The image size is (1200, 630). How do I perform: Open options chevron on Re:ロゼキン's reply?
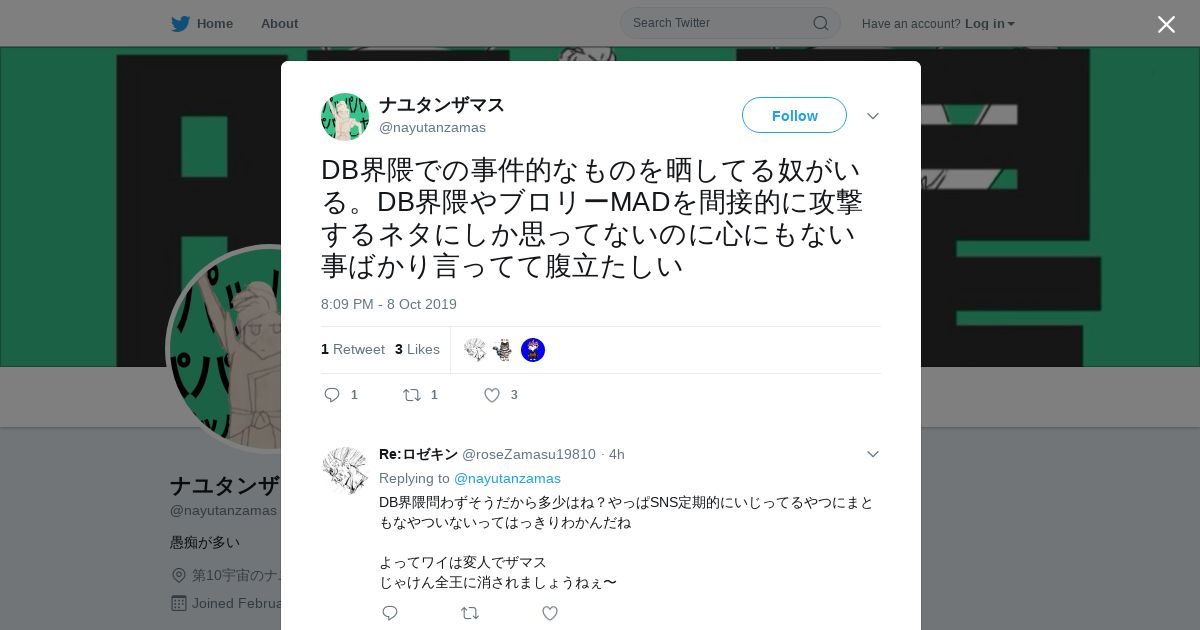873,454
